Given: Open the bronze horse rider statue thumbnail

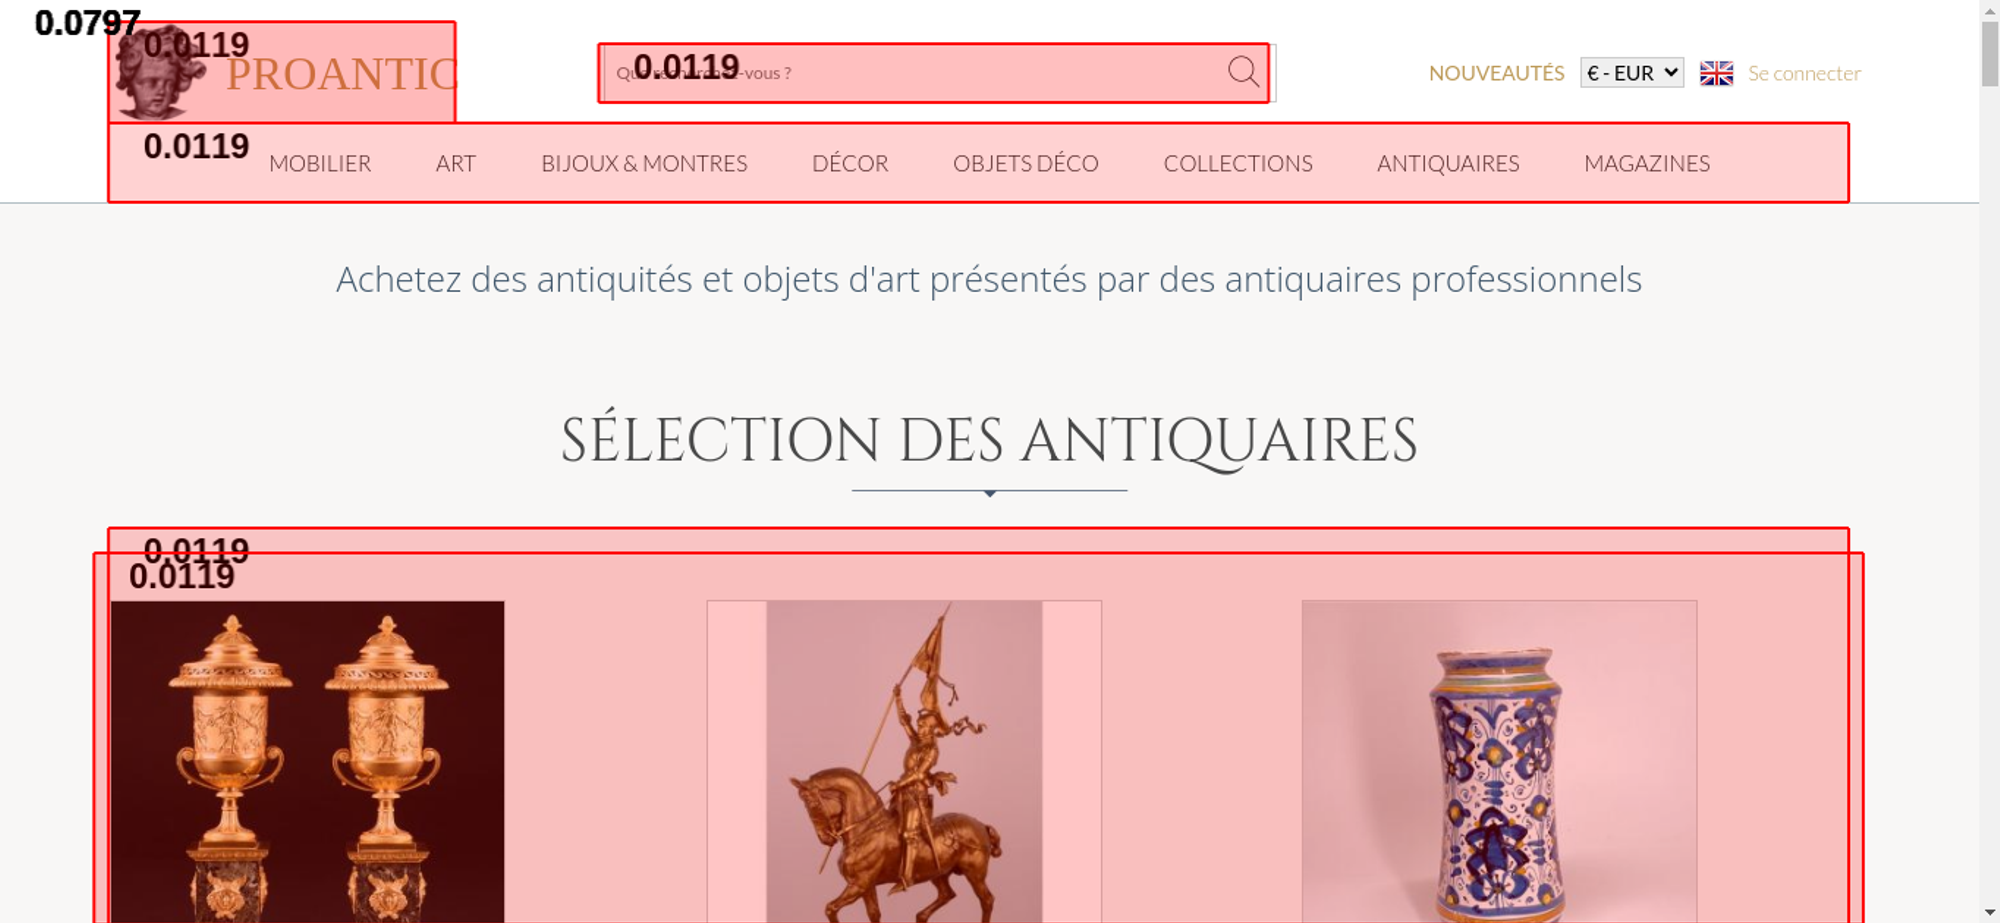Looking at the screenshot, I should (904, 762).
